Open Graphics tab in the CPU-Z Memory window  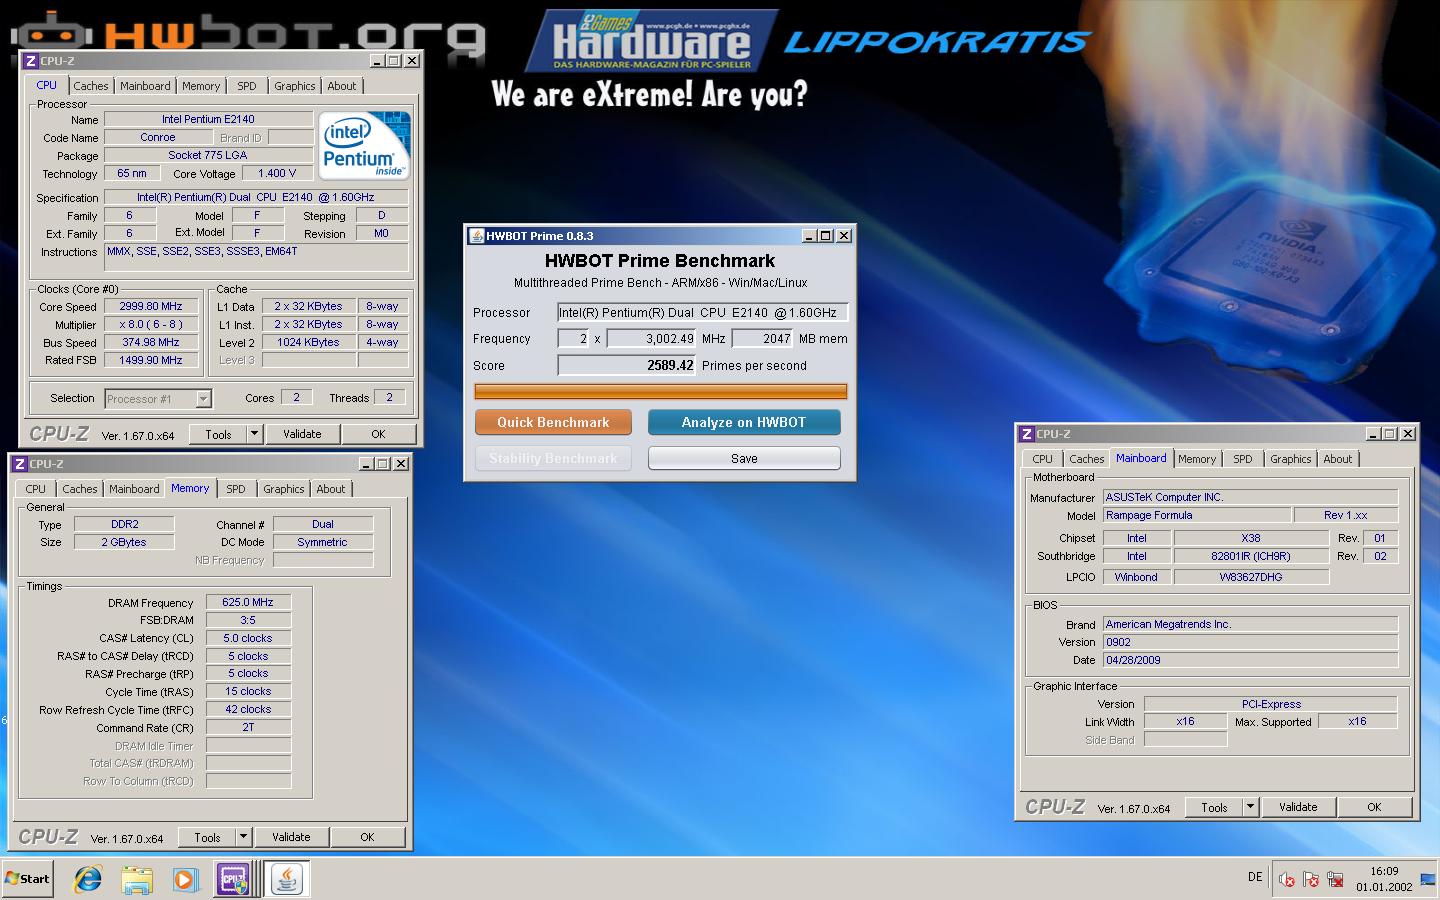click(284, 489)
